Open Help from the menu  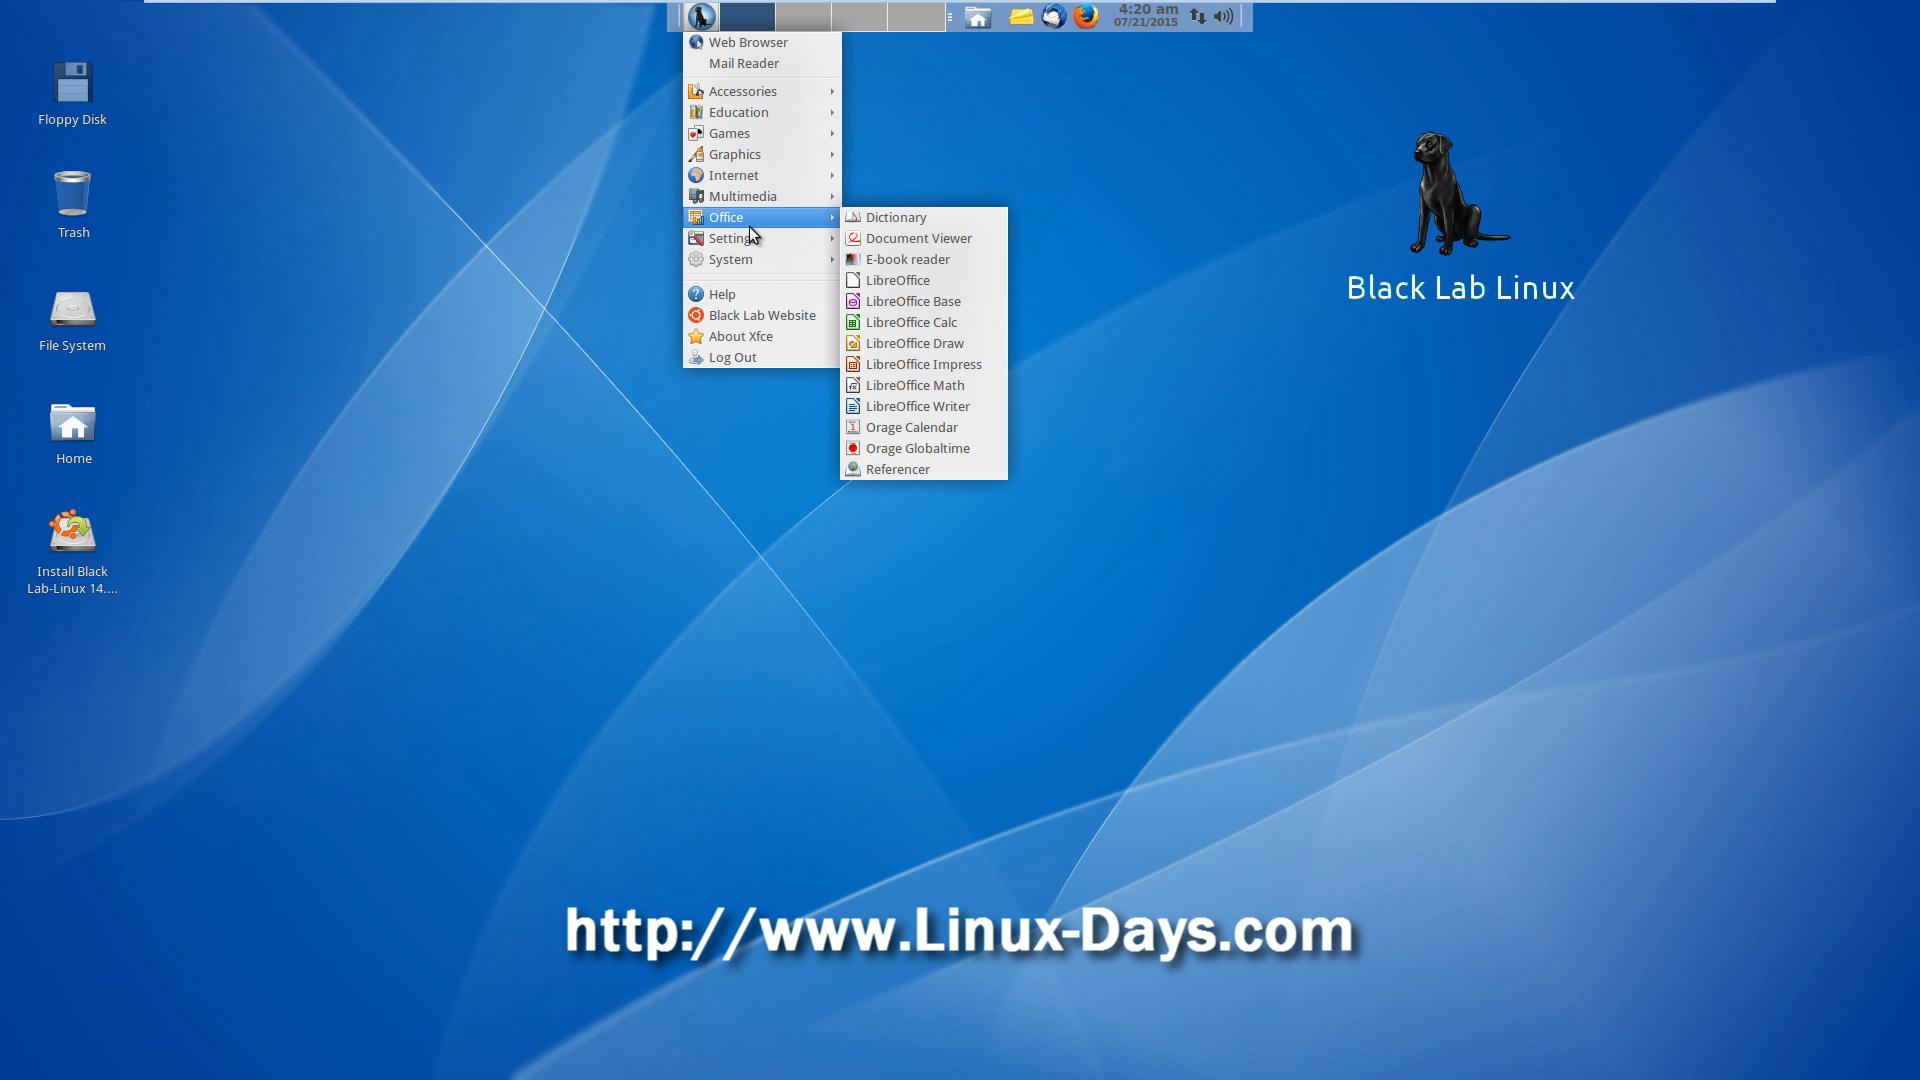point(762,294)
